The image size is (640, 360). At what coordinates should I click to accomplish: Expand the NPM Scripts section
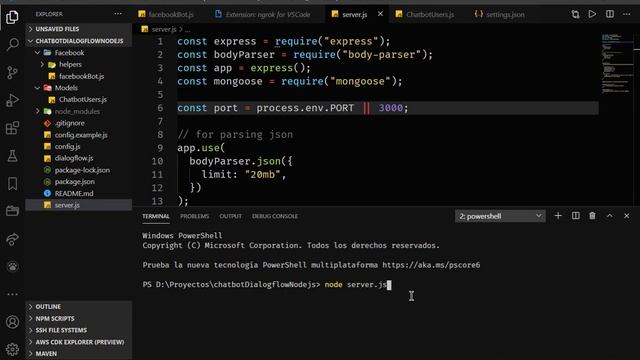coord(79,318)
